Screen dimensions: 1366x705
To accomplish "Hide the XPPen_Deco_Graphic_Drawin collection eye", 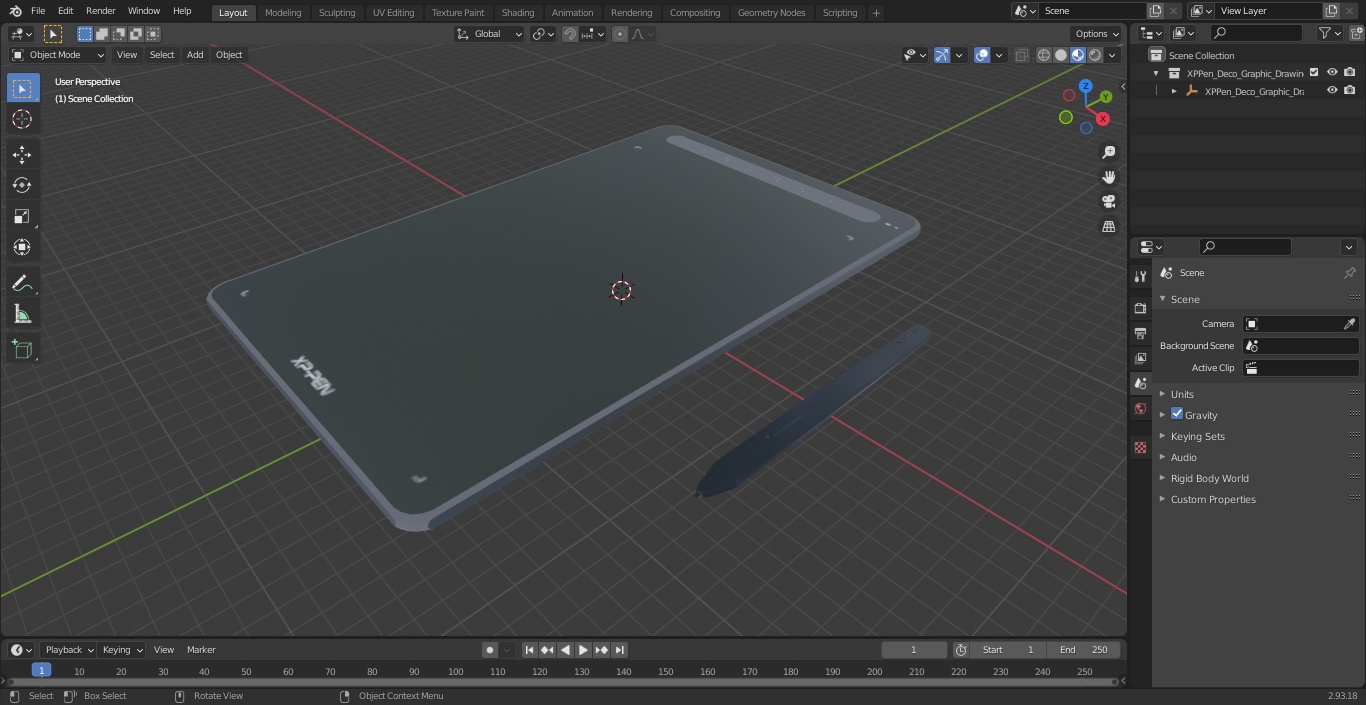I will [x=1332, y=72].
